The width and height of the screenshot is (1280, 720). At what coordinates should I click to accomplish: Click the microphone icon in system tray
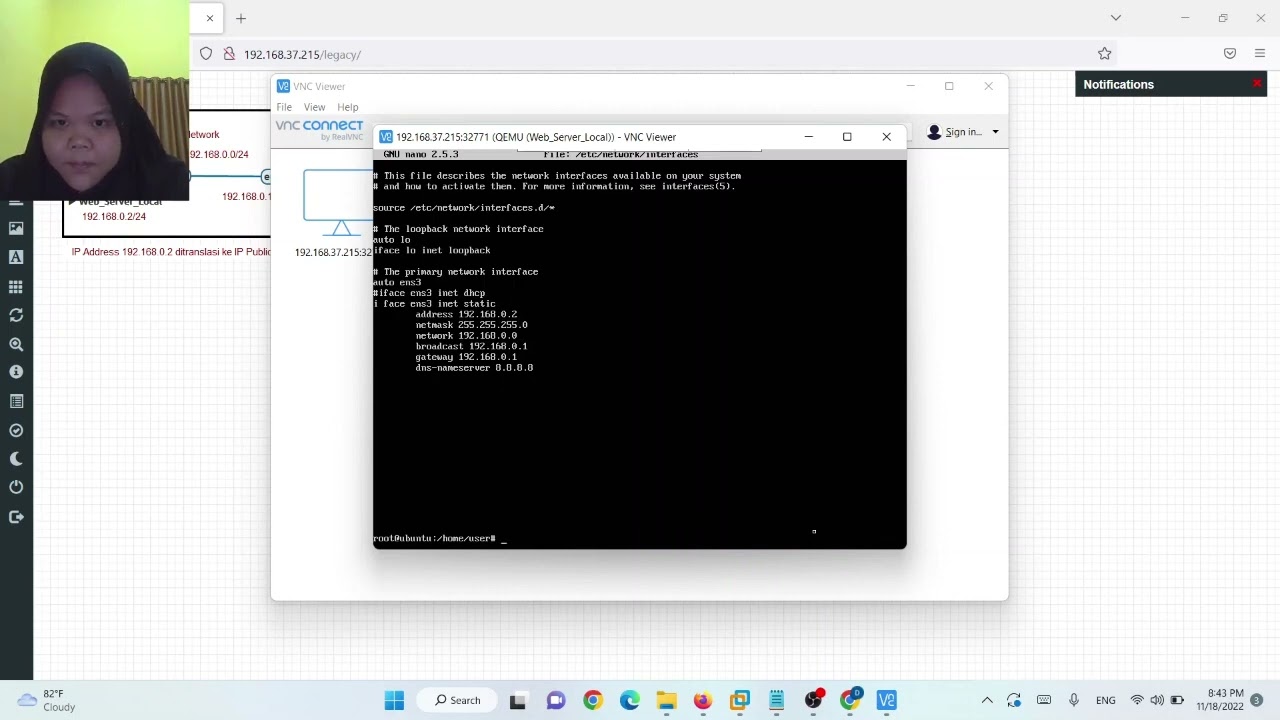tap(1074, 700)
